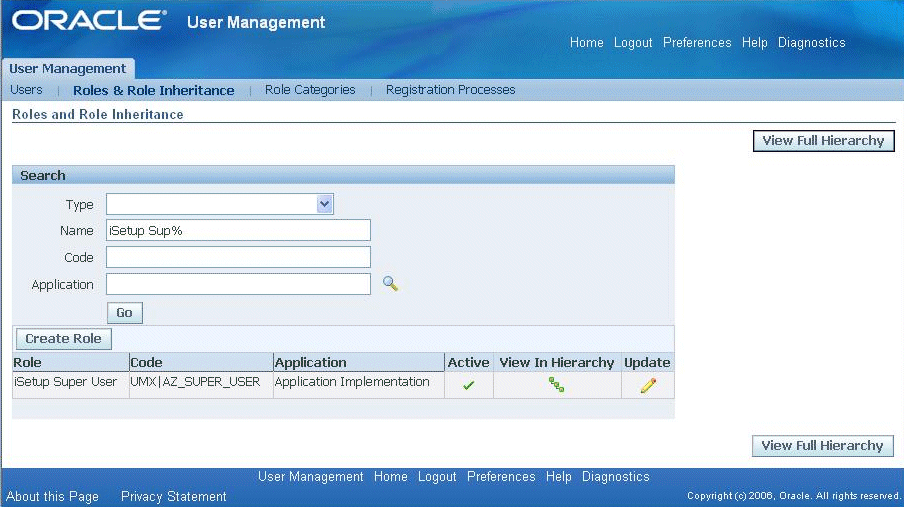Click the Create Role button

tap(63, 339)
